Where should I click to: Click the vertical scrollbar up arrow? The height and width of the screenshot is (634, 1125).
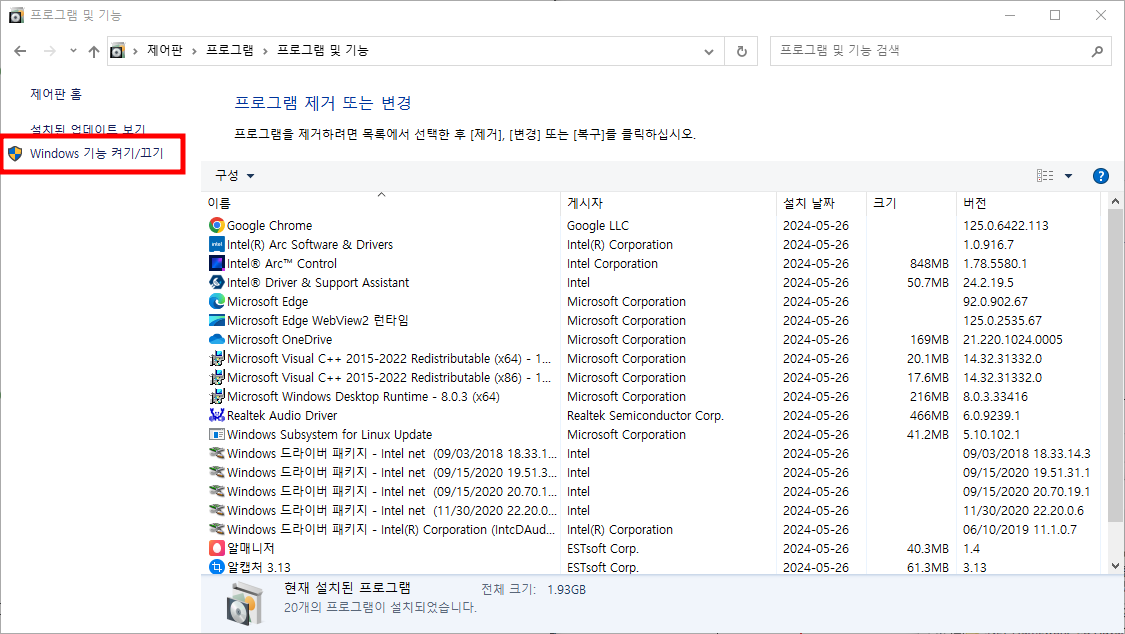click(1115, 202)
